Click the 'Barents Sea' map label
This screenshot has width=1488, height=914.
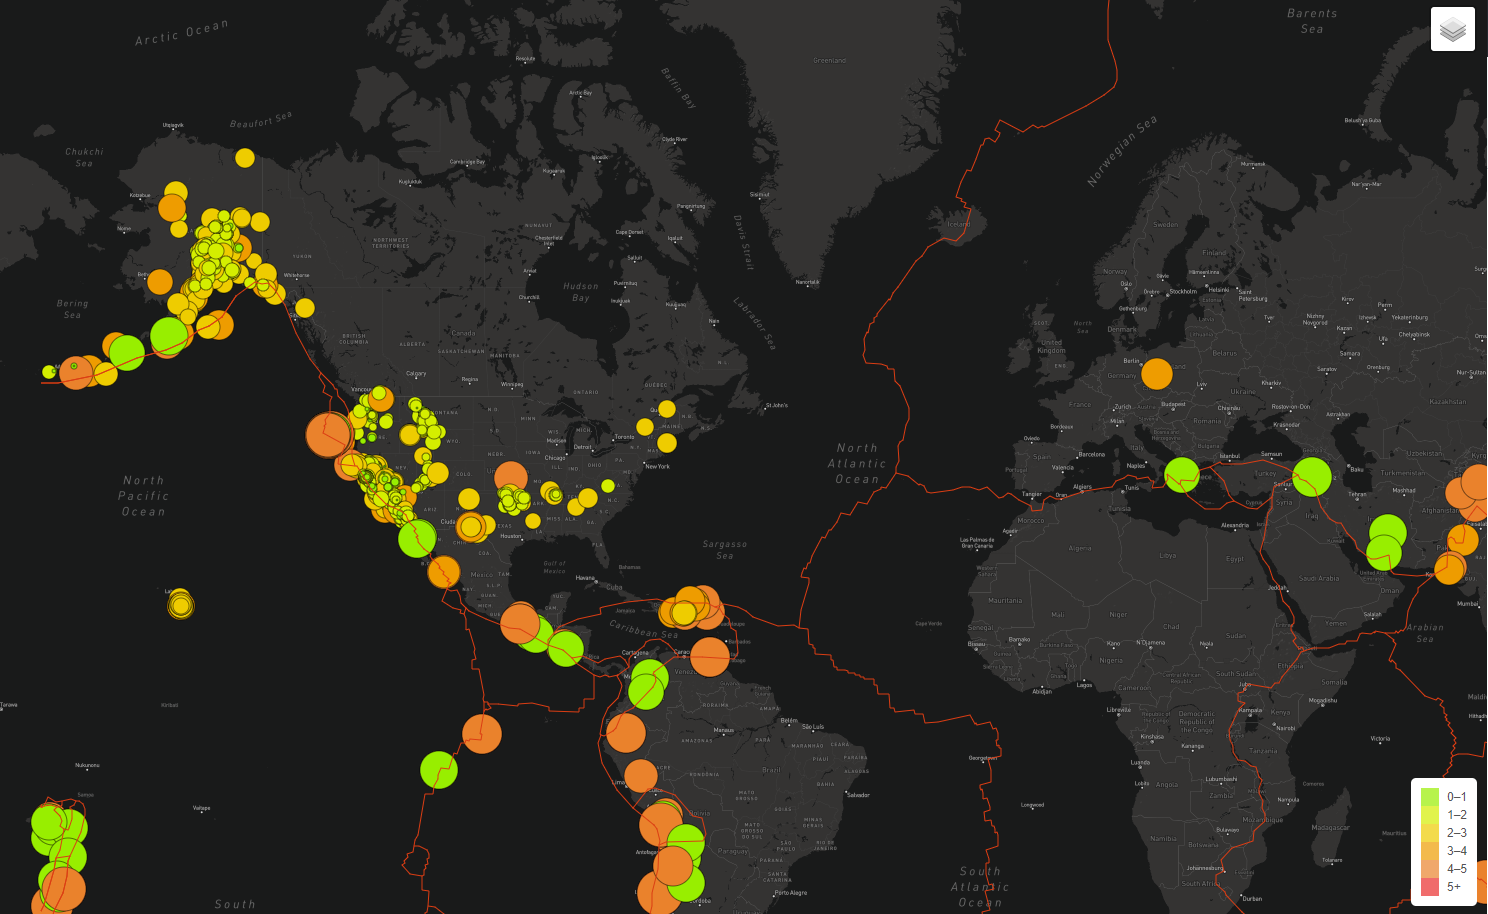click(x=1312, y=21)
